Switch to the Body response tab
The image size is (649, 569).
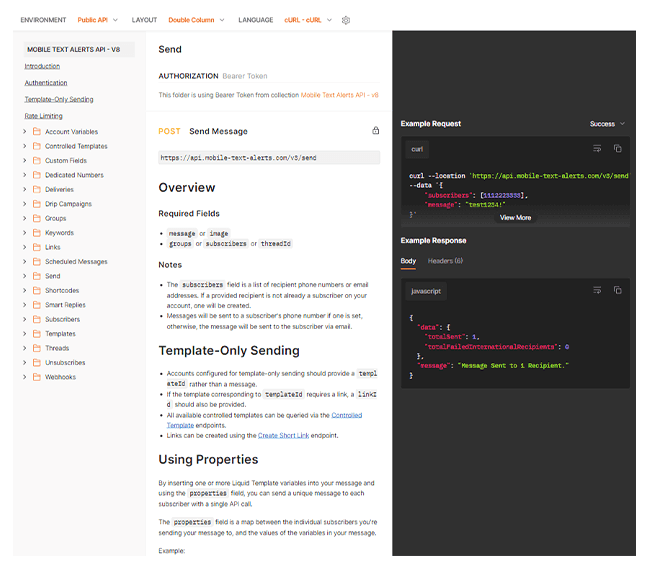click(x=408, y=261)
